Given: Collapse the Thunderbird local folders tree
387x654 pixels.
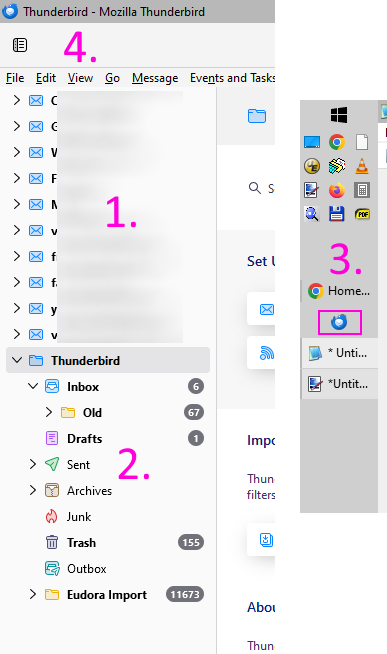Looking at the screenshot, I should [17, 360].
